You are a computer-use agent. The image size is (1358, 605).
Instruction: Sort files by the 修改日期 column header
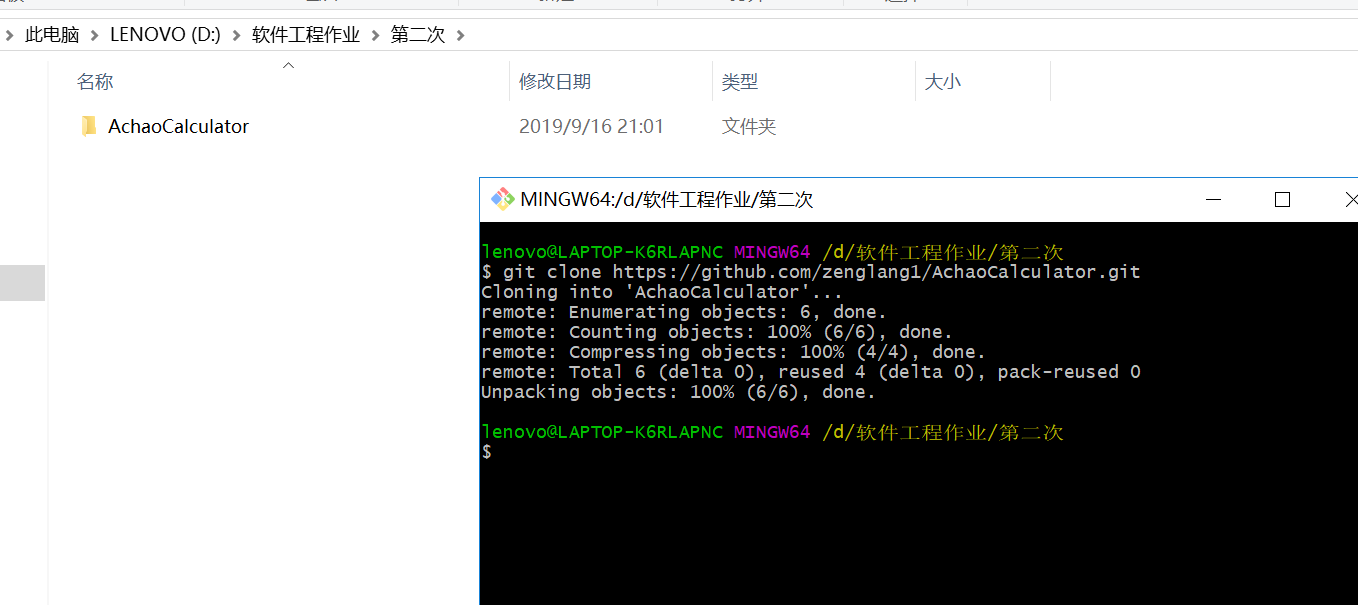point(555,82)
